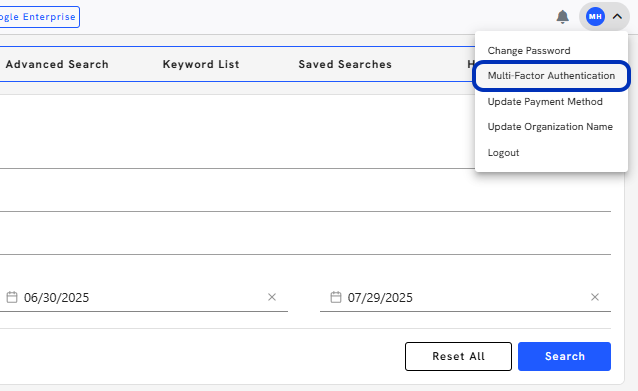Open calendar for 06/30/2025 date
The width and height of the screenshot is (638, 391).
pyautogui.click(x=12, y=297)
